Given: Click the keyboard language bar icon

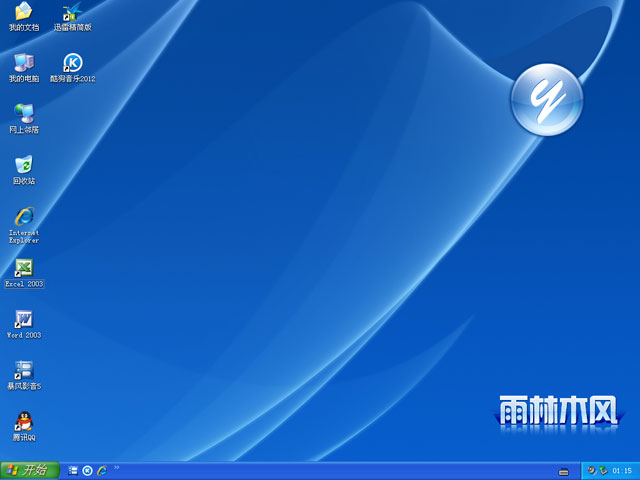Looking at the screenshot, I should 564,472.
